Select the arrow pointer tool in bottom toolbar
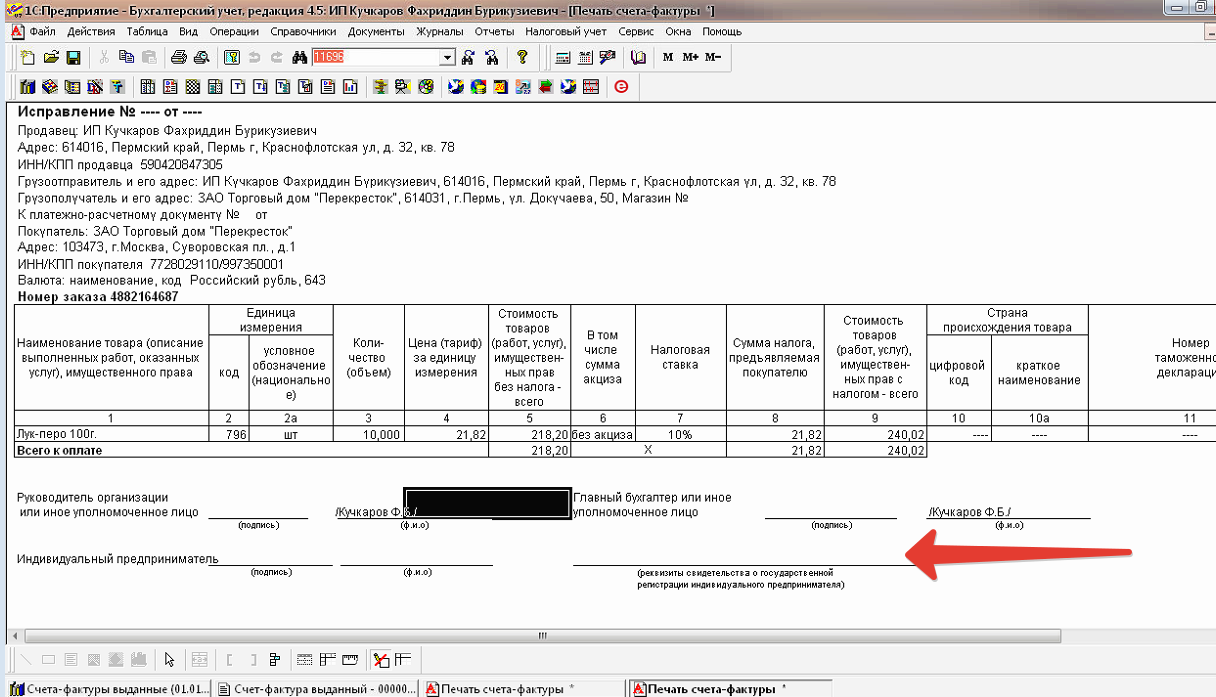 click(169, 659)
